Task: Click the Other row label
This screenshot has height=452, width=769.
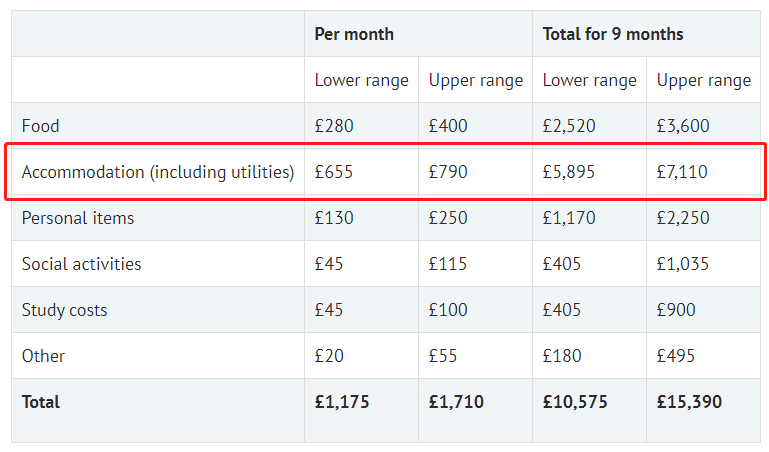Action: 43,356
